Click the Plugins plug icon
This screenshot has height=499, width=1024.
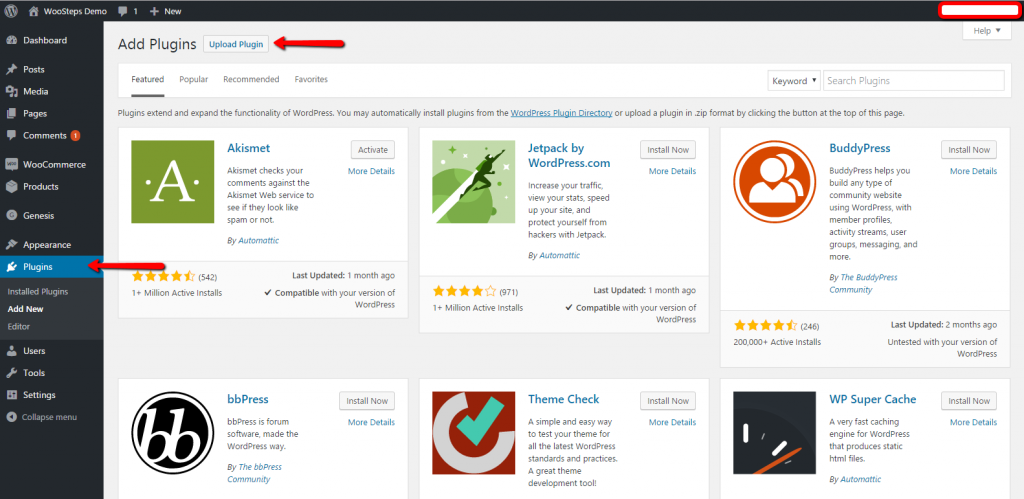tap(11, 266)
